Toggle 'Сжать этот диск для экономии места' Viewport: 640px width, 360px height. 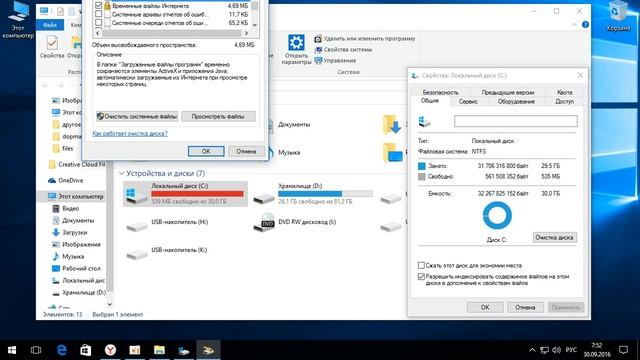pos(421,265)
